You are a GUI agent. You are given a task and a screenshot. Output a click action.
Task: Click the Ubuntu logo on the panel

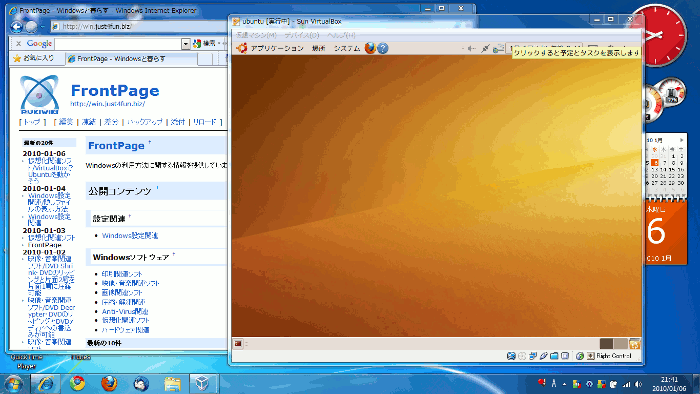(x=242, y=48)
